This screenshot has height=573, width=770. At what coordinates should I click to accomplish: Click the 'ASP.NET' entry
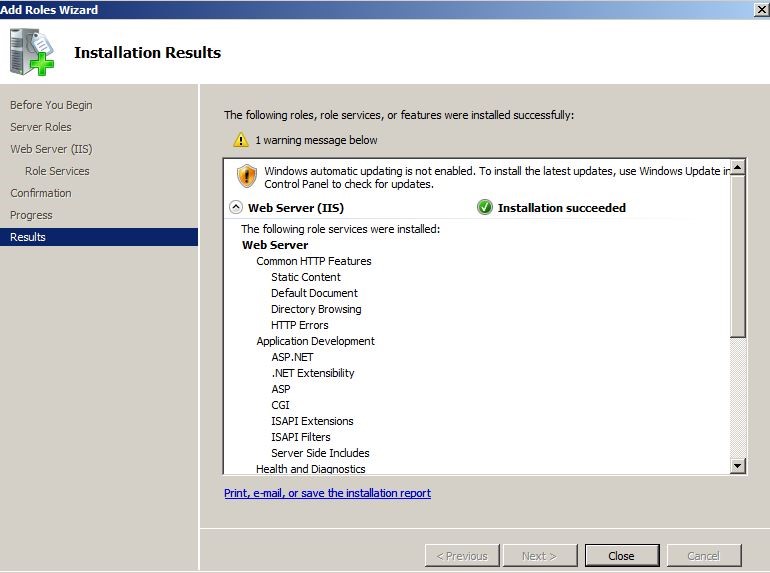(x=292, y=357)
